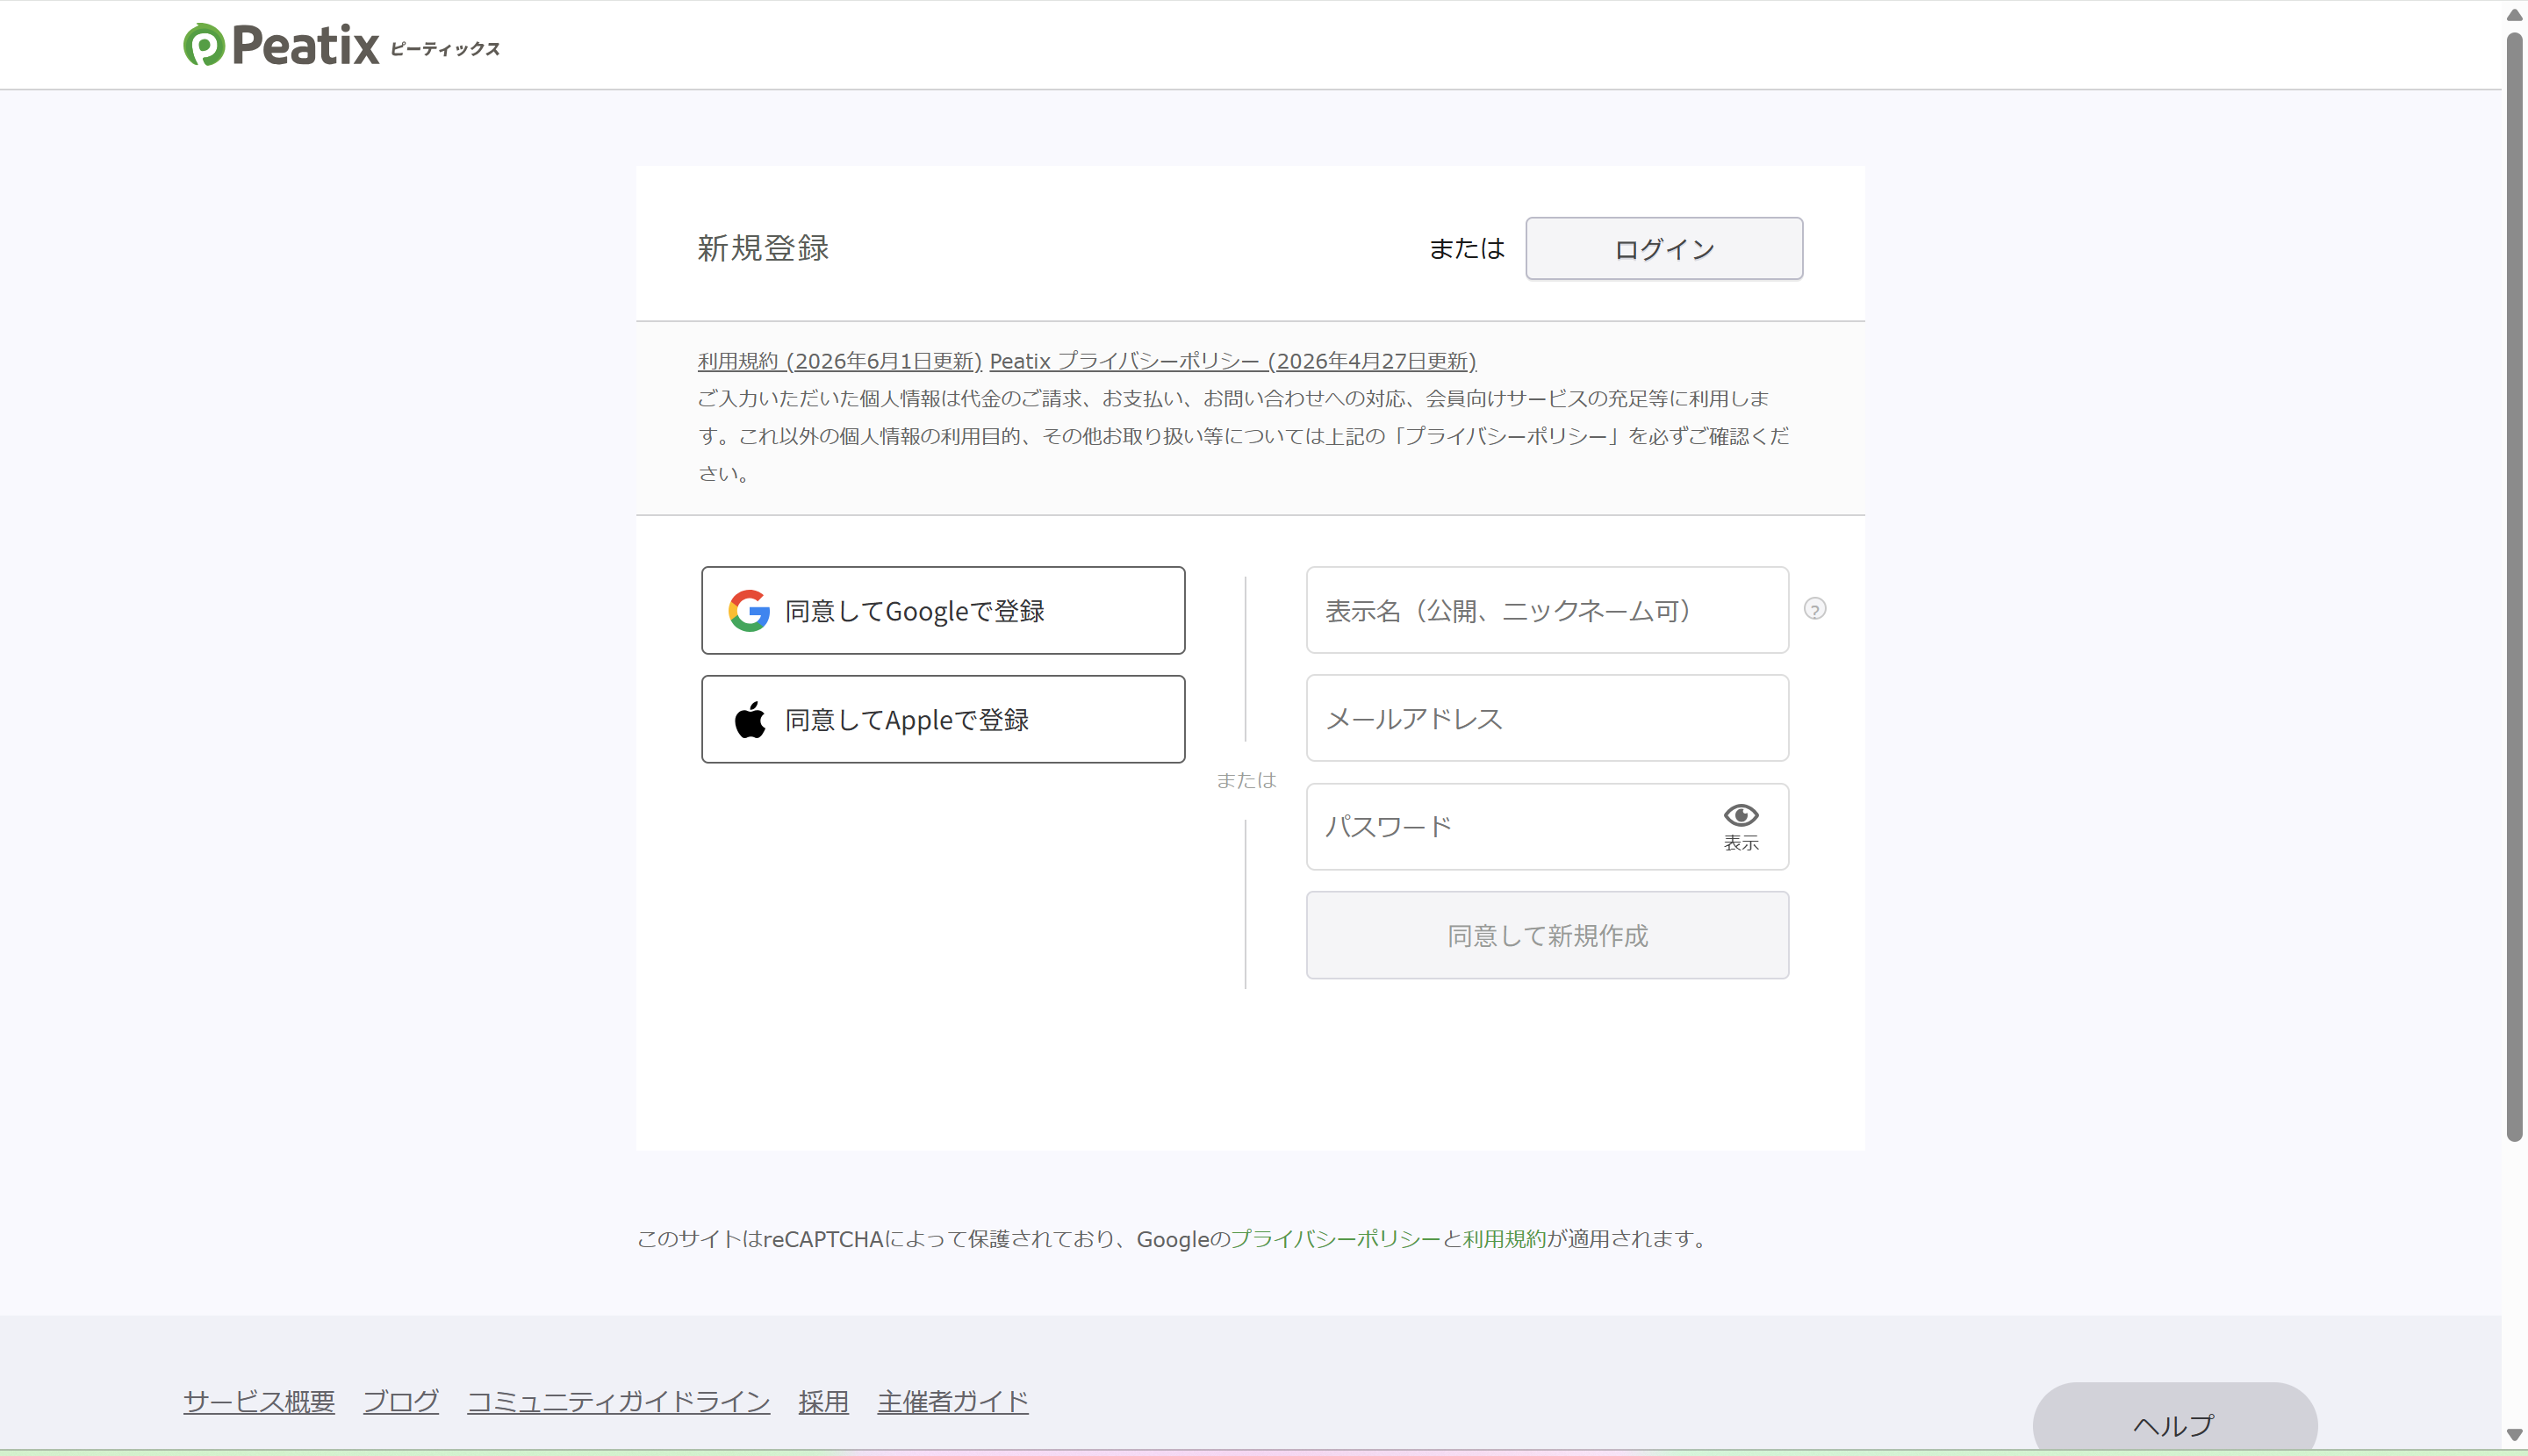This screenshot has height=1456, width=2528.
Task: Open the ブログ footer link
Action: pos(400,1401)
